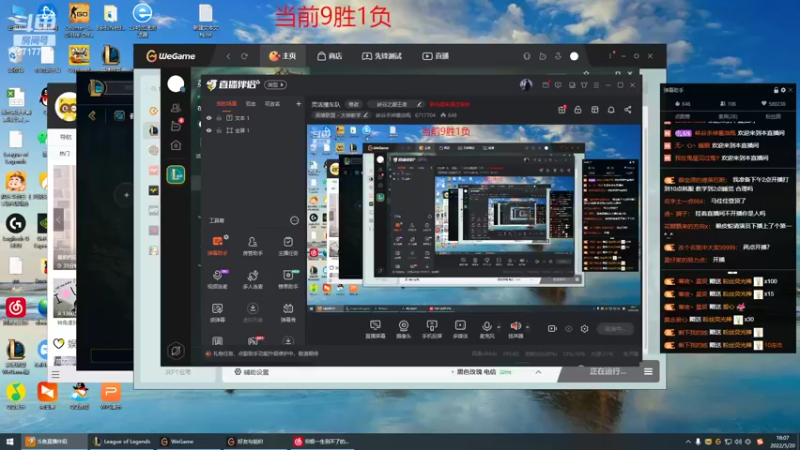Open the gift box icon in stream header

tap(562, 110)
